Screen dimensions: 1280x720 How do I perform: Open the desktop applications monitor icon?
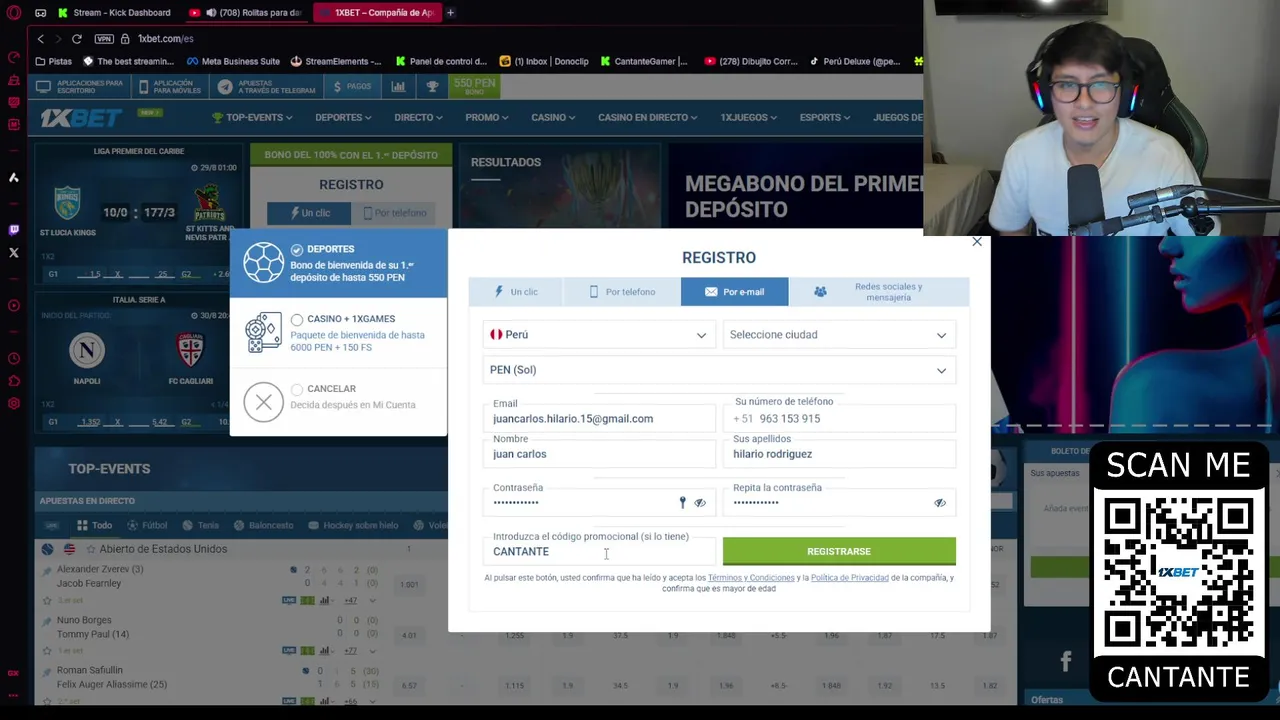(43, 87)
